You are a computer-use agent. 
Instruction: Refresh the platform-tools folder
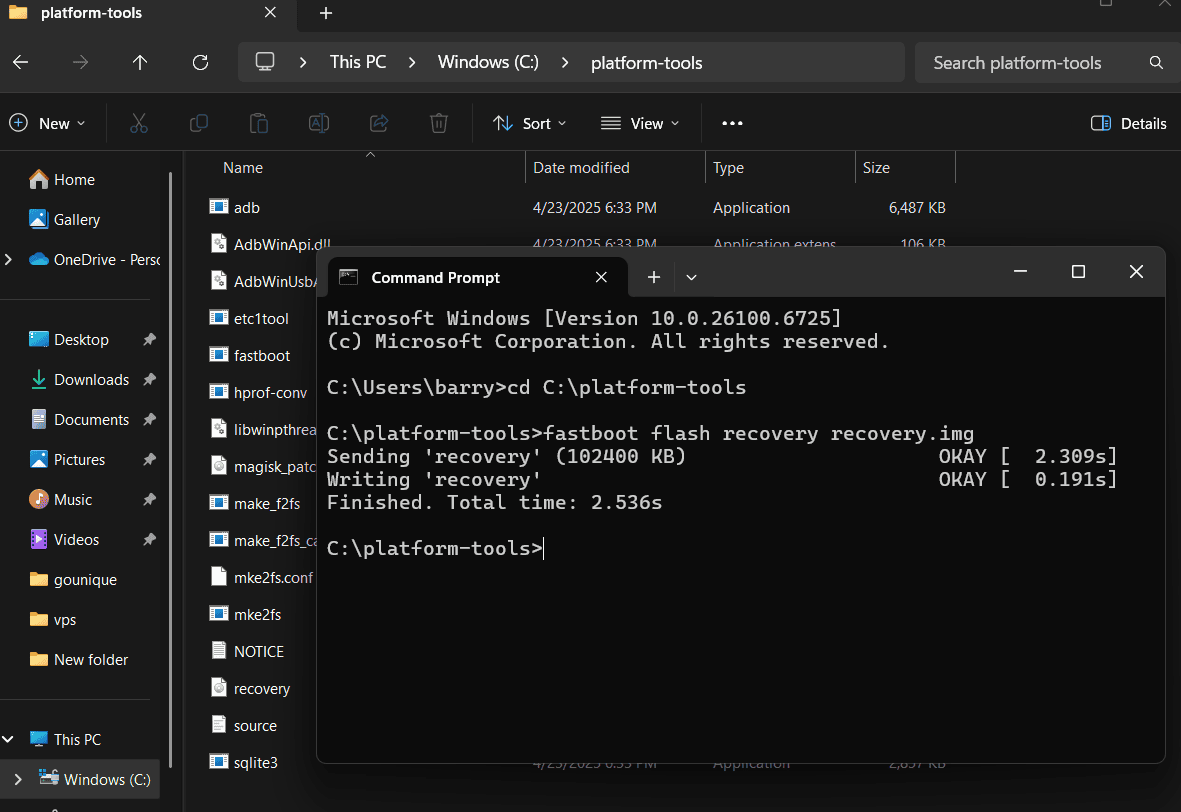pyautogui.click(x=200, y=63)
